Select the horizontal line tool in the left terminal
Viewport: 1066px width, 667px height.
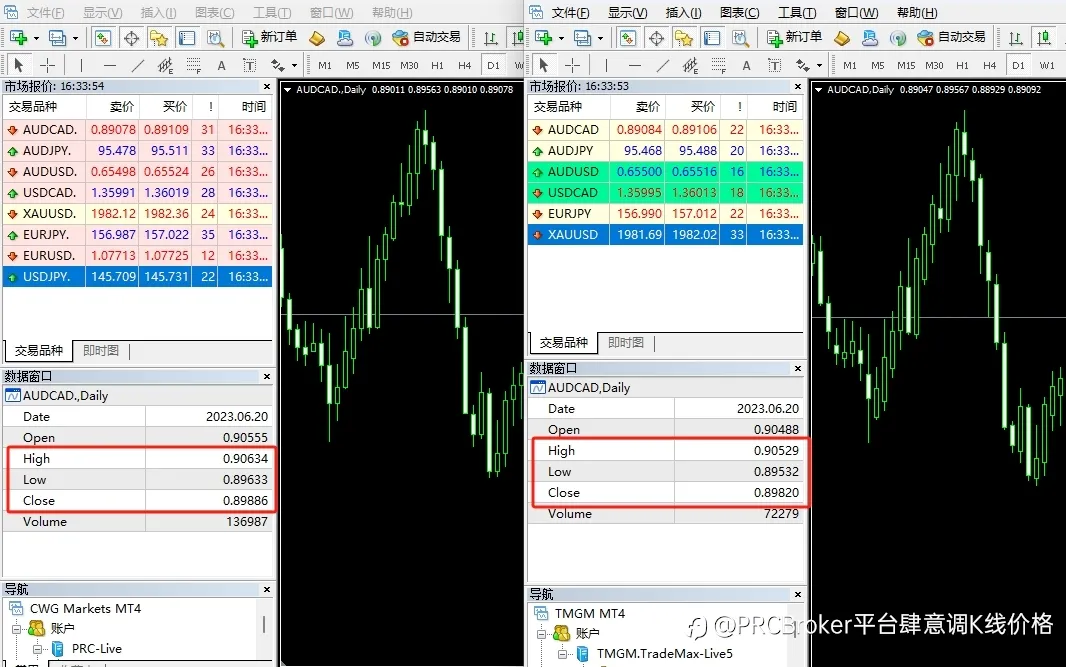click(109, 65)
